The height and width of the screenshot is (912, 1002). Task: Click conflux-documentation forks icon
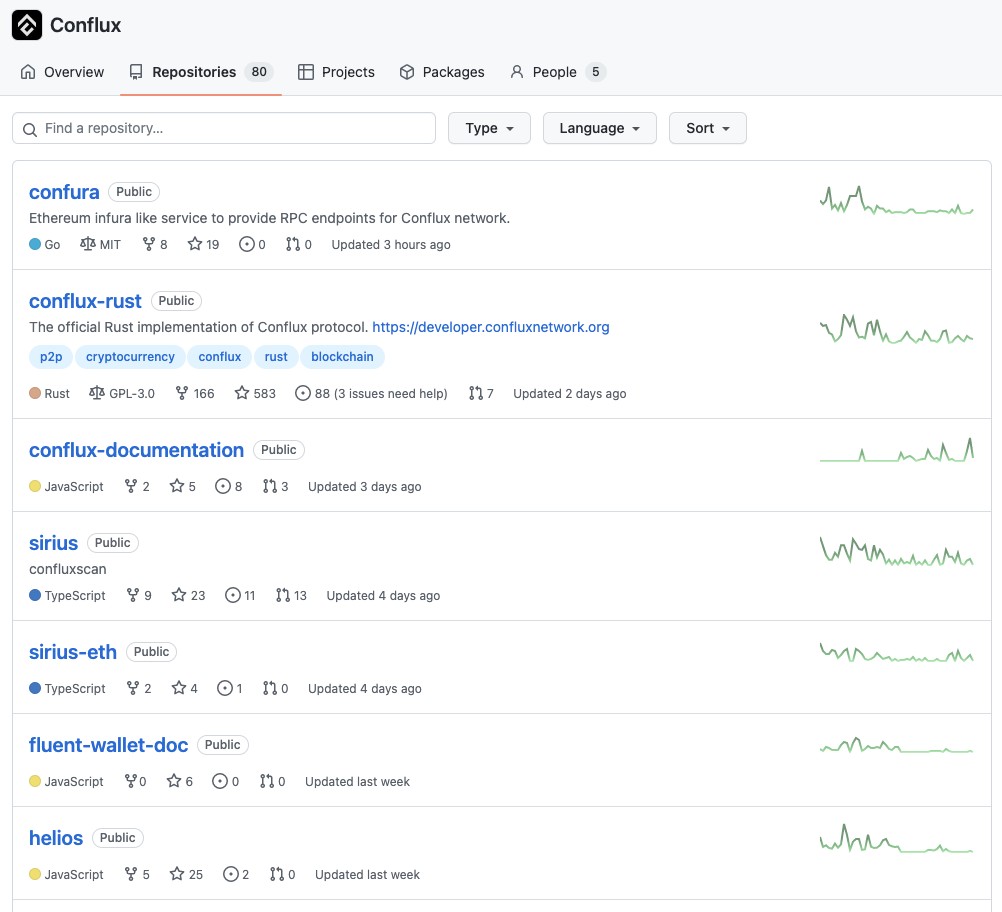pos(131,486)
